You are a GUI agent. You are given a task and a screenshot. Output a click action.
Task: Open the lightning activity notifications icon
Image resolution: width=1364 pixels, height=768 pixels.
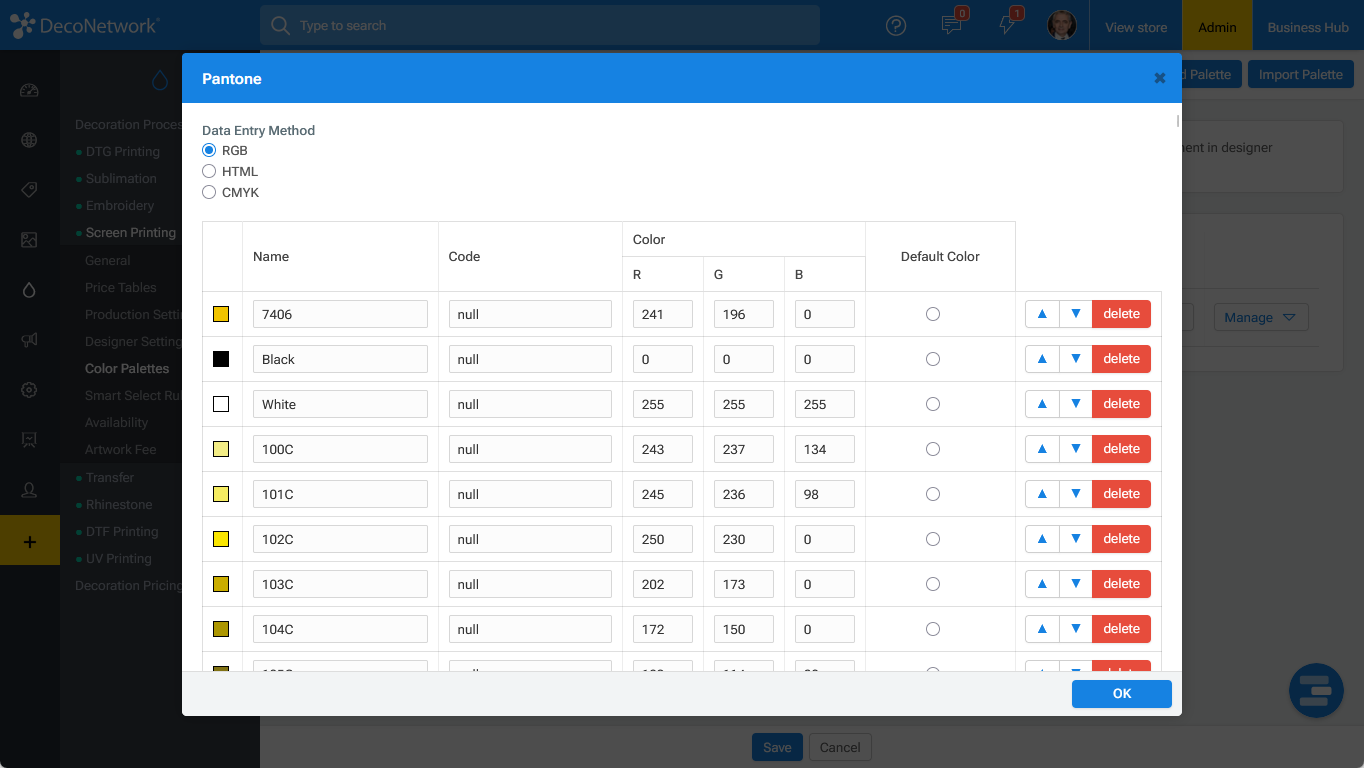pos(1007,26)
